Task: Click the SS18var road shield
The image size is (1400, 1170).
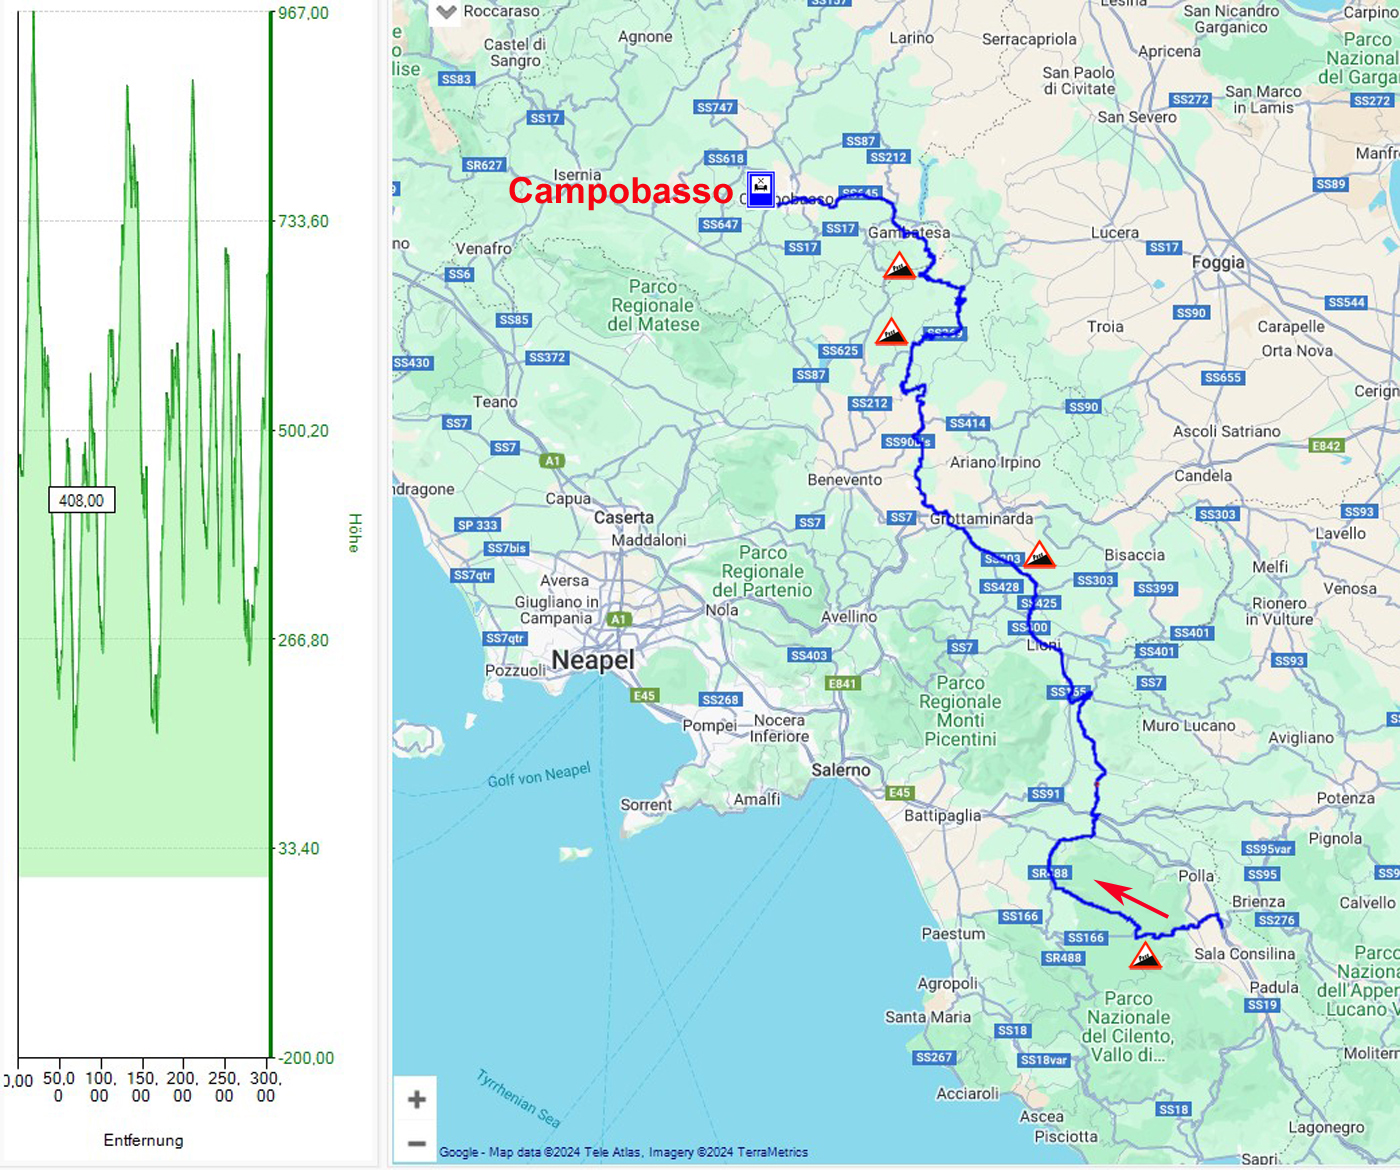Action: (1044, 1060)
